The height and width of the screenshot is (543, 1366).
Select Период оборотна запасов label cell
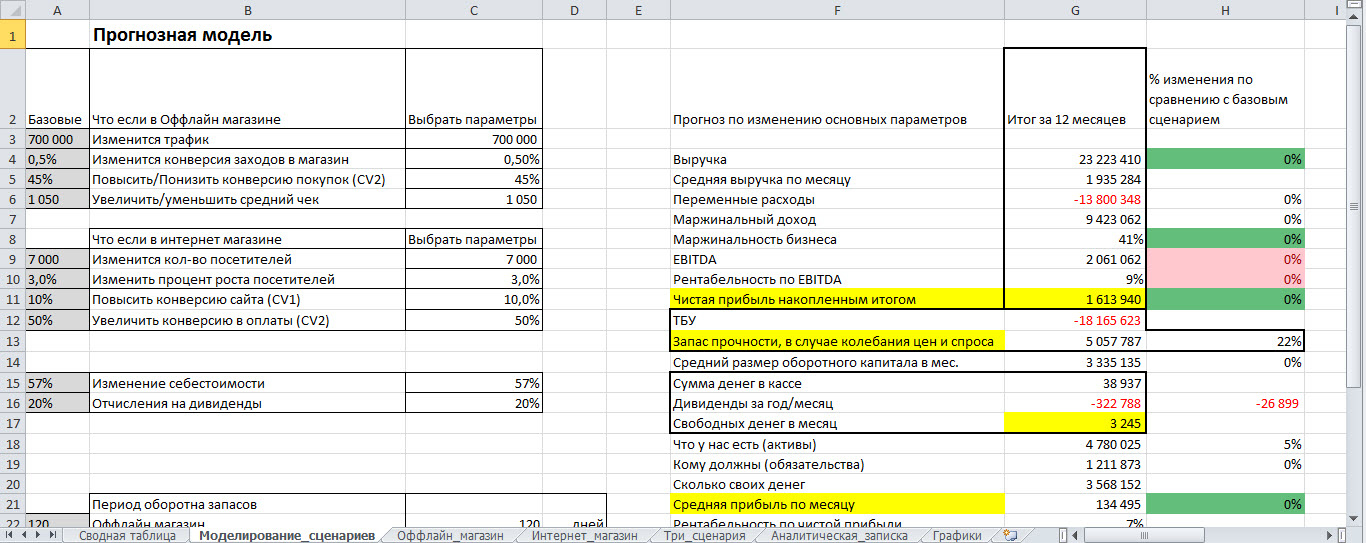click(247, 504)
